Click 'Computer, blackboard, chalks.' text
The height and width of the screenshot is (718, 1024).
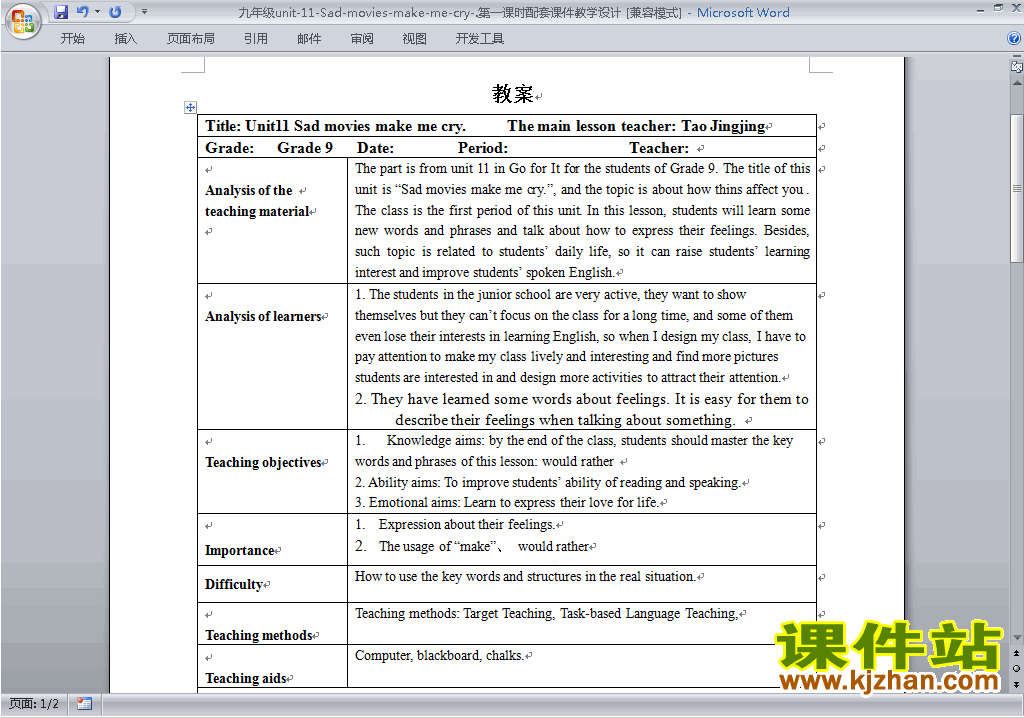[440, 655]
